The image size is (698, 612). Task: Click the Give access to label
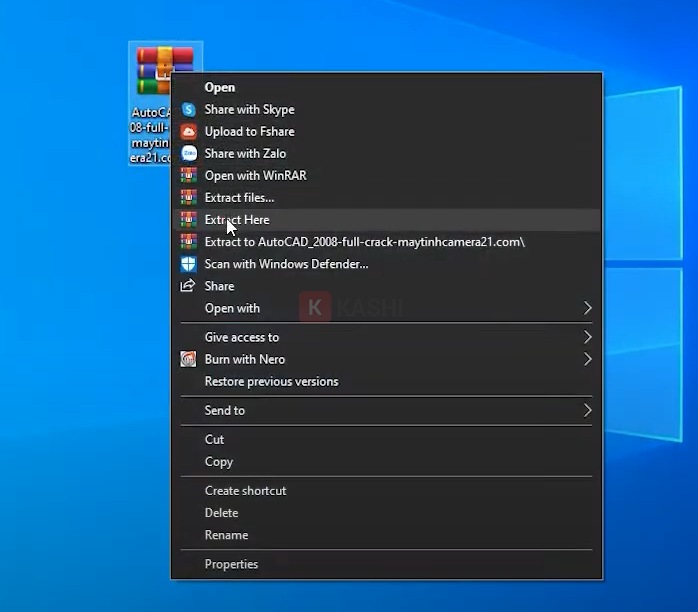[242, 337]
